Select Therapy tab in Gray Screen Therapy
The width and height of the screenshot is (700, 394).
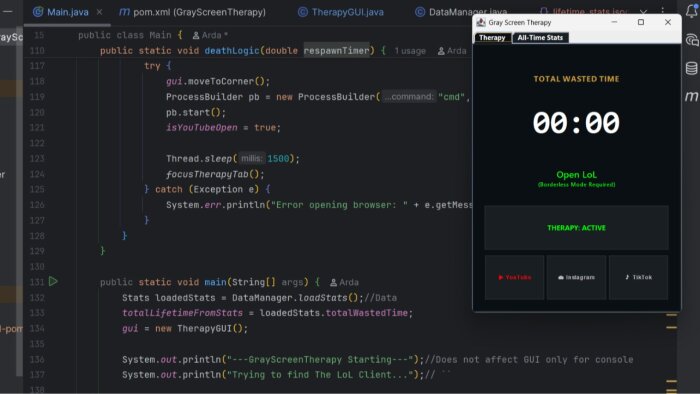[492, 37]
